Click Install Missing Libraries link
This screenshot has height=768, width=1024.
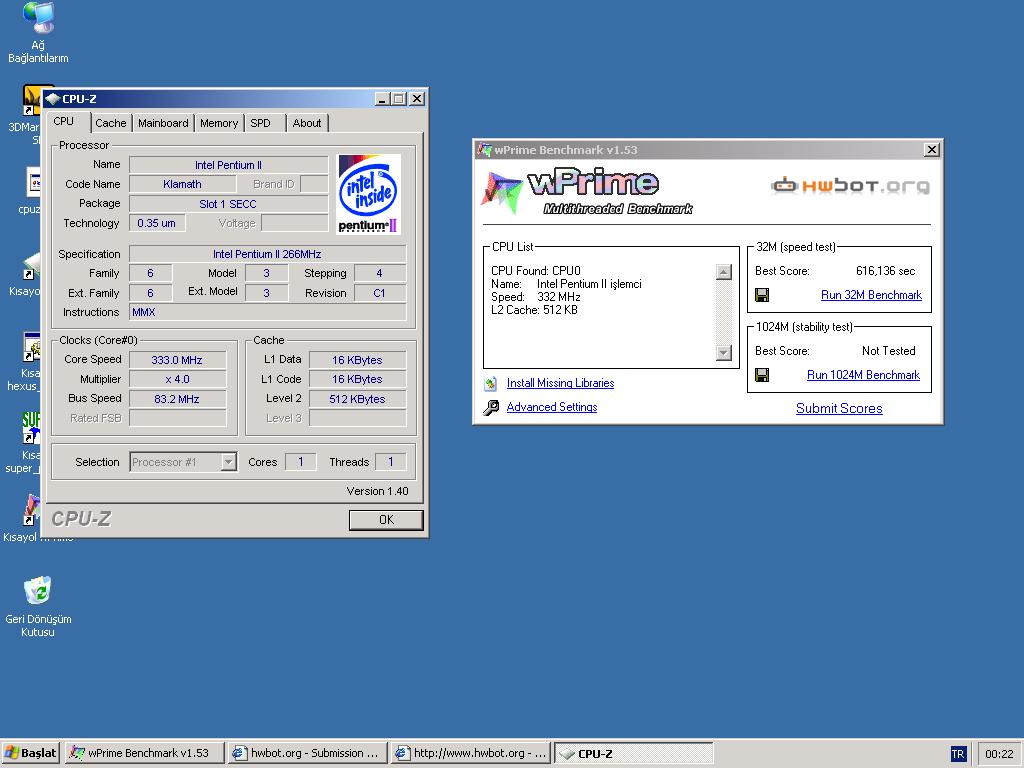(x=560, y=383)
